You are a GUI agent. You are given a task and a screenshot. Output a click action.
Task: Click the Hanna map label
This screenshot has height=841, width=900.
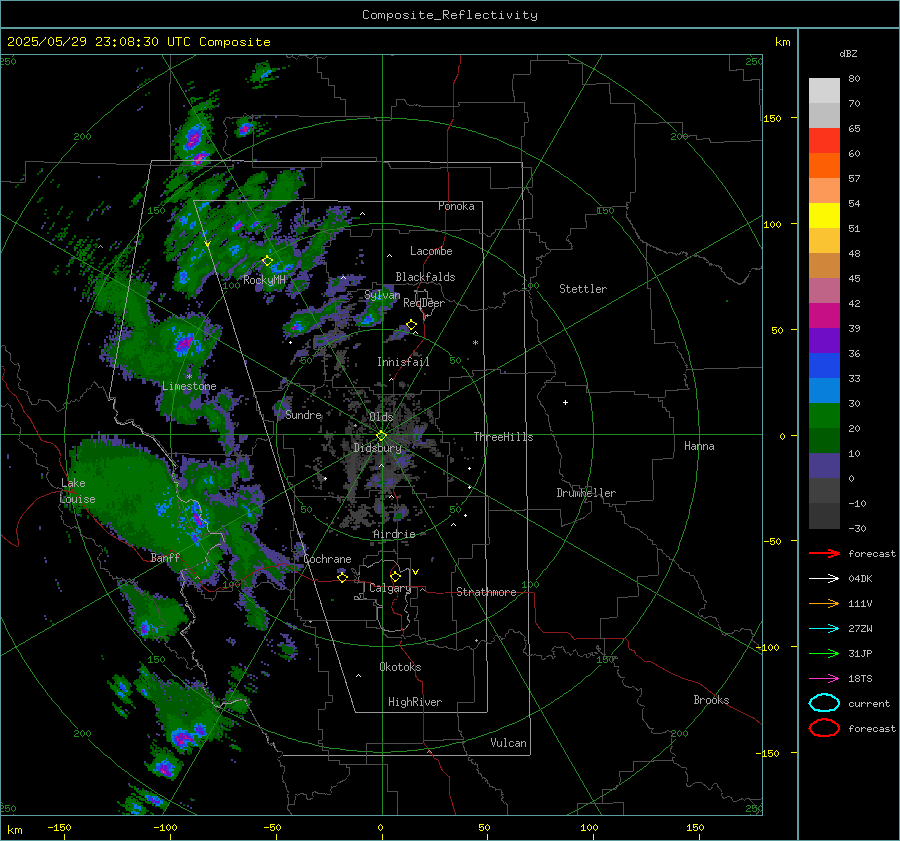[699, 446]
